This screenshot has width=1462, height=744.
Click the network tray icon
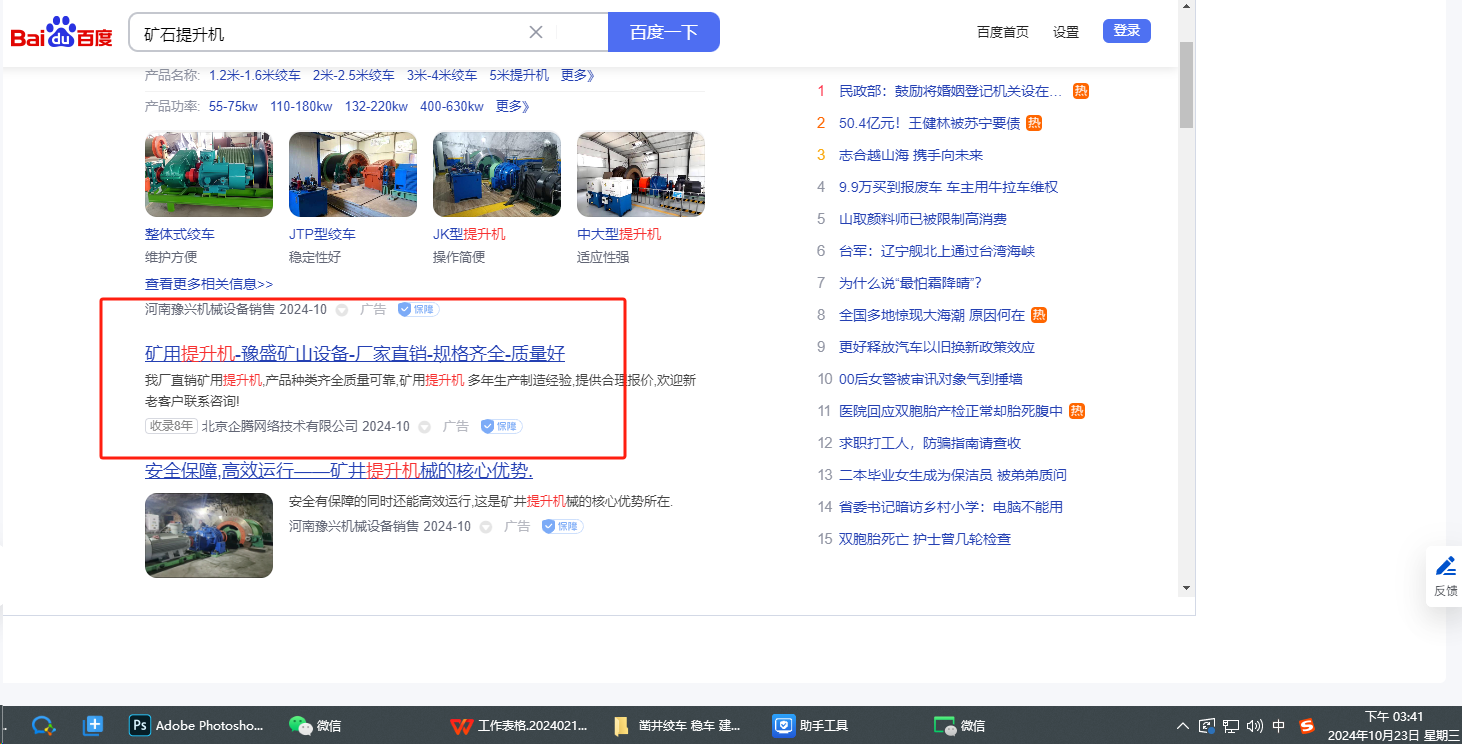coord(1231,726)
